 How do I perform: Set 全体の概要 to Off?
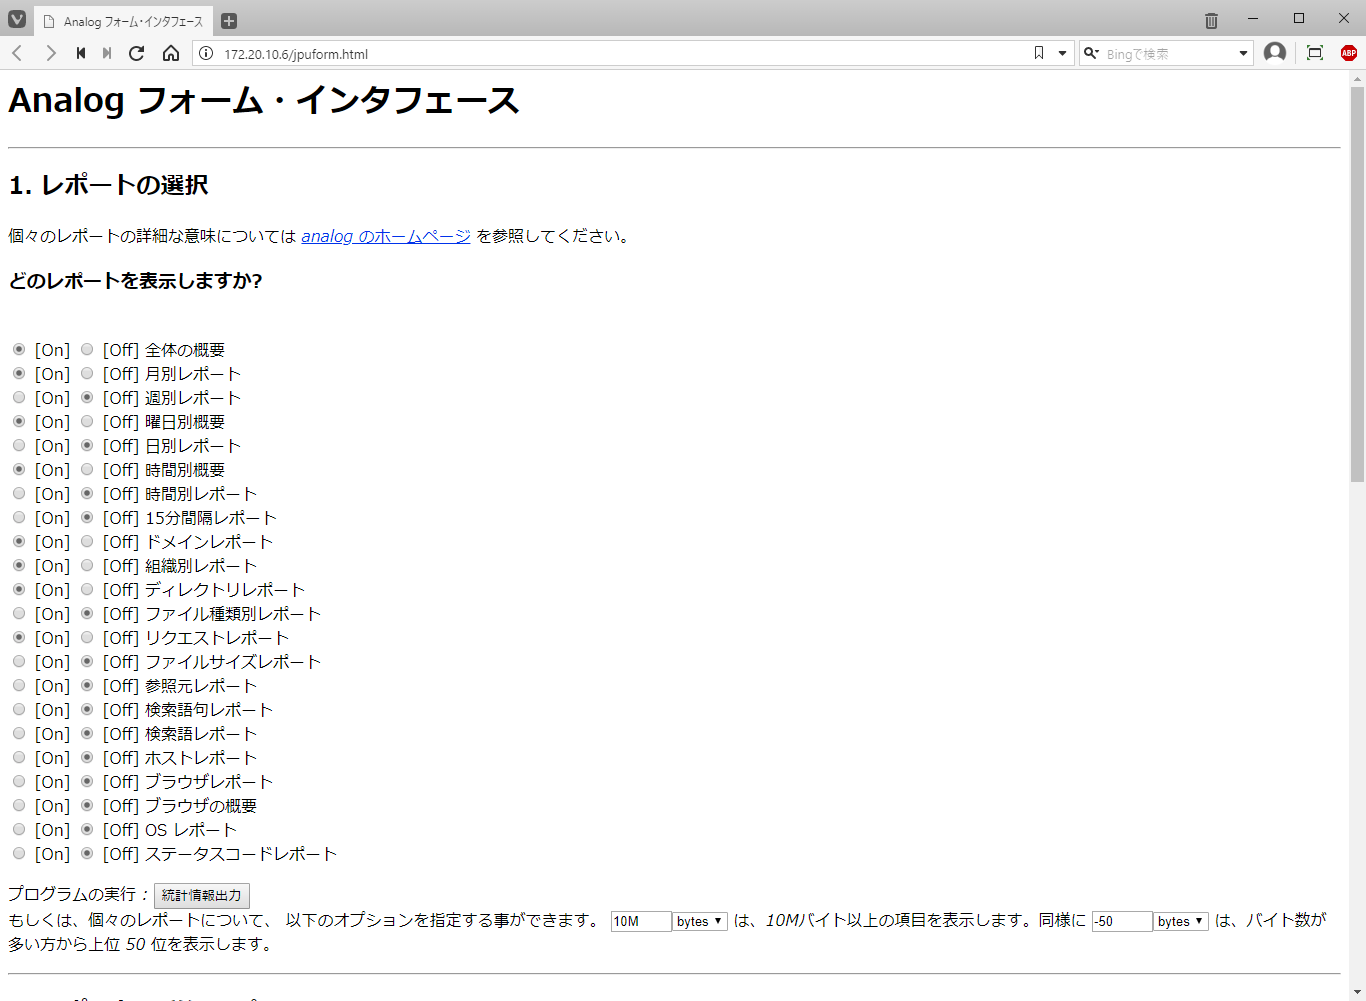(x=87, y=349)
